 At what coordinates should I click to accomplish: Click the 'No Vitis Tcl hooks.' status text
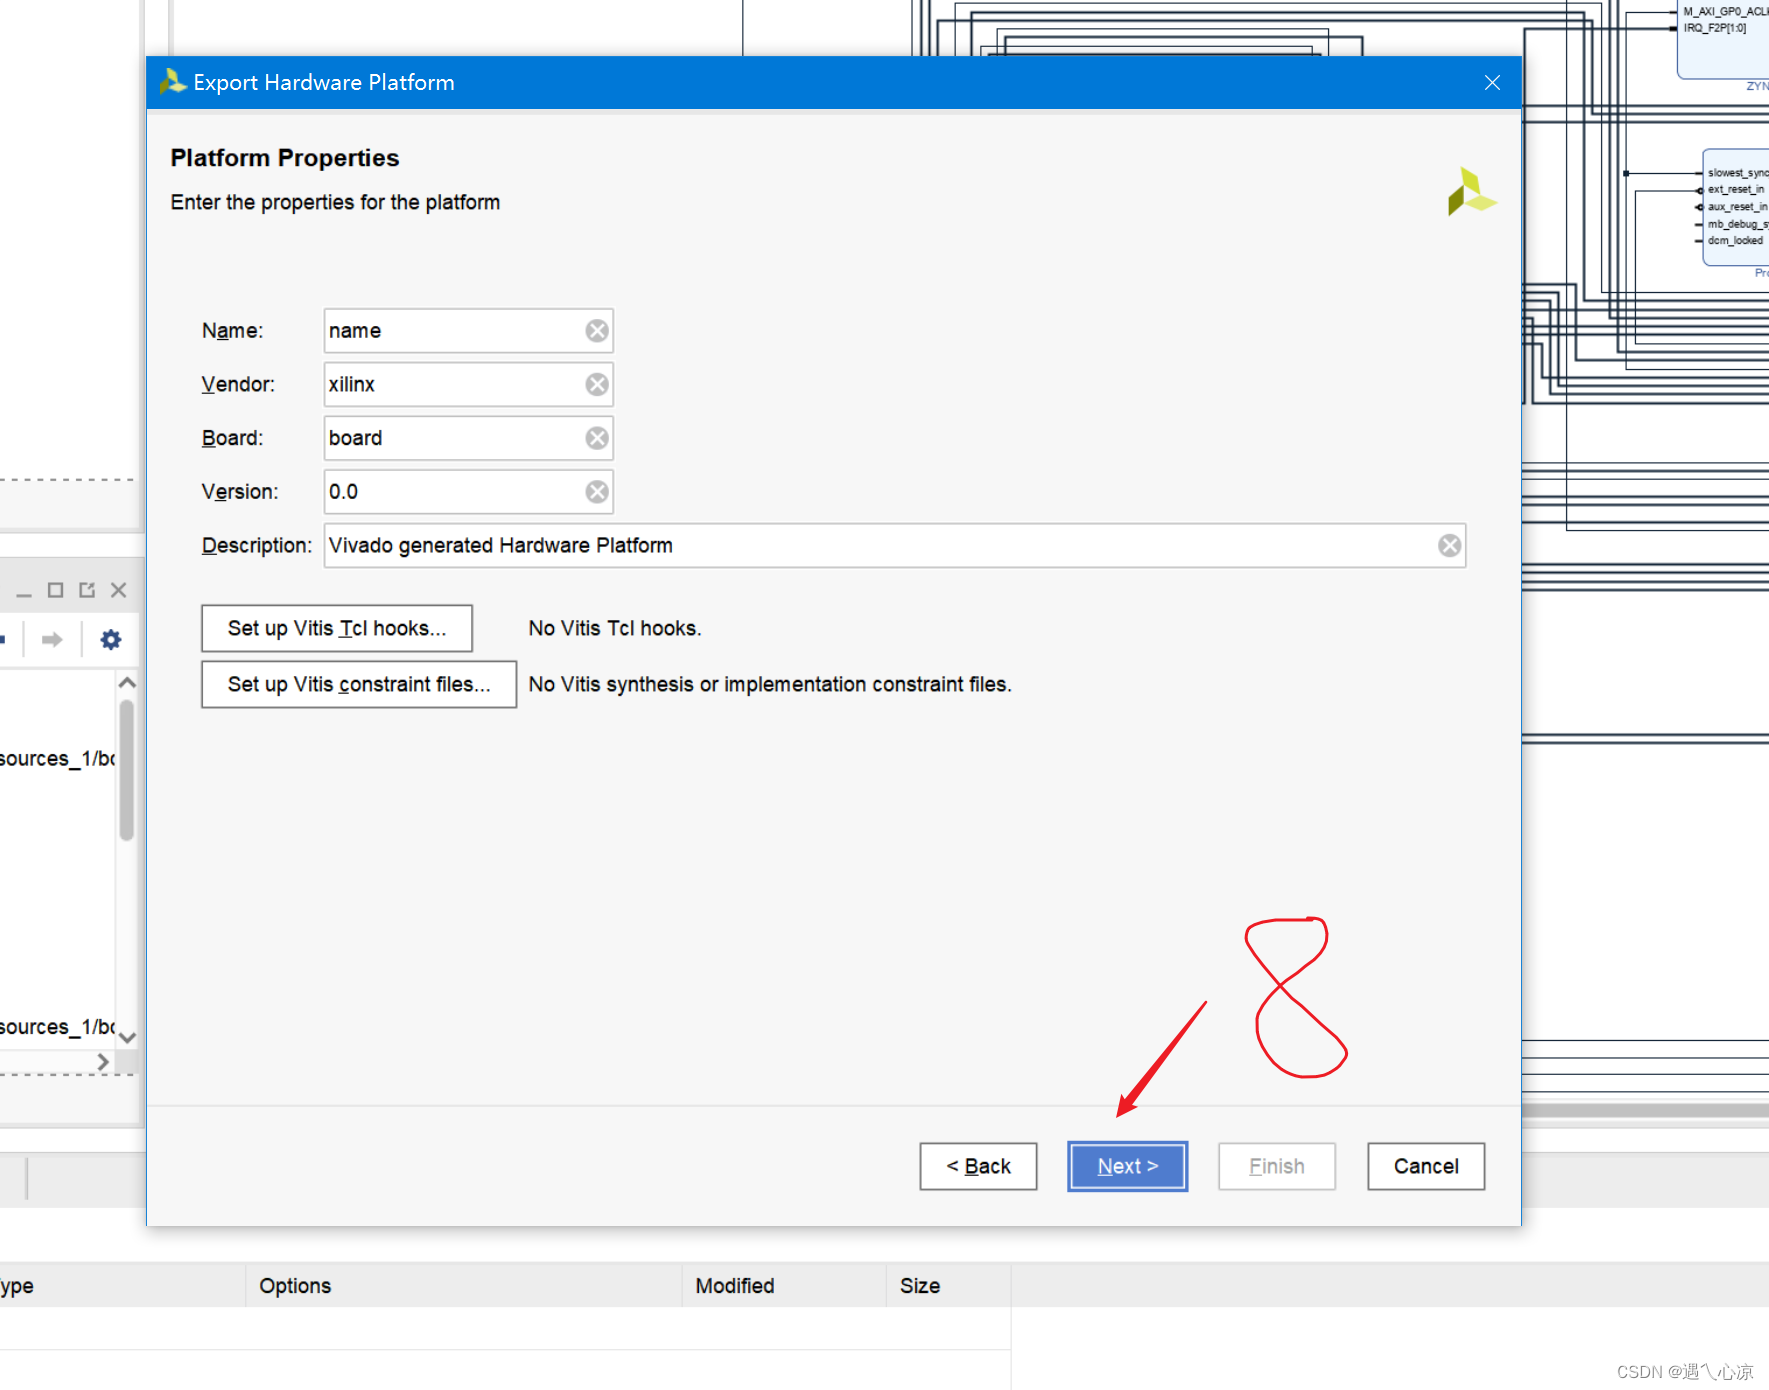(615, 629)
